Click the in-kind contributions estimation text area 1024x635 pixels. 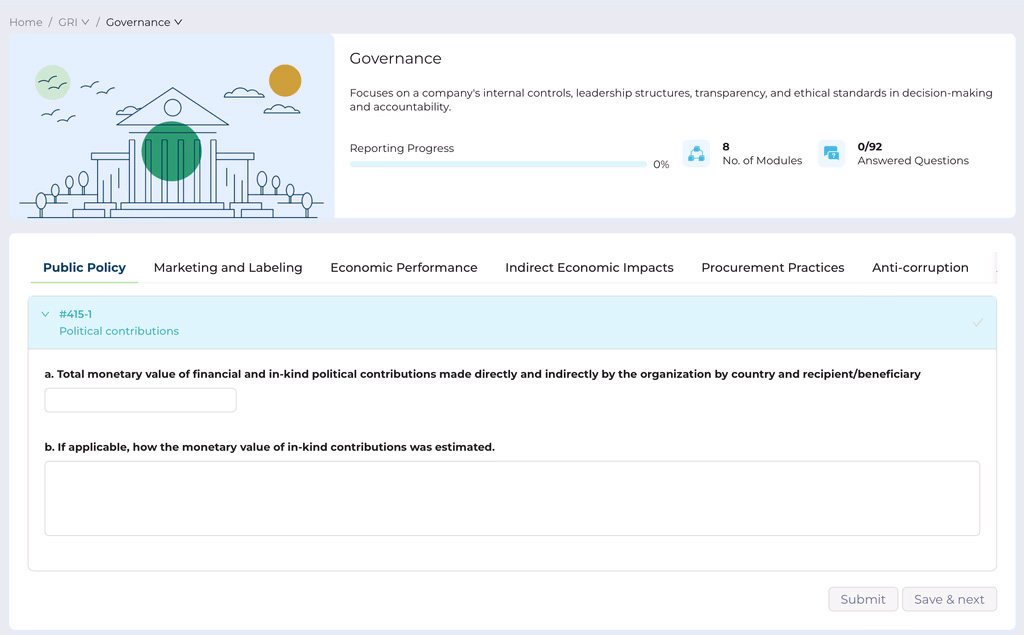(x=512, y=498)
